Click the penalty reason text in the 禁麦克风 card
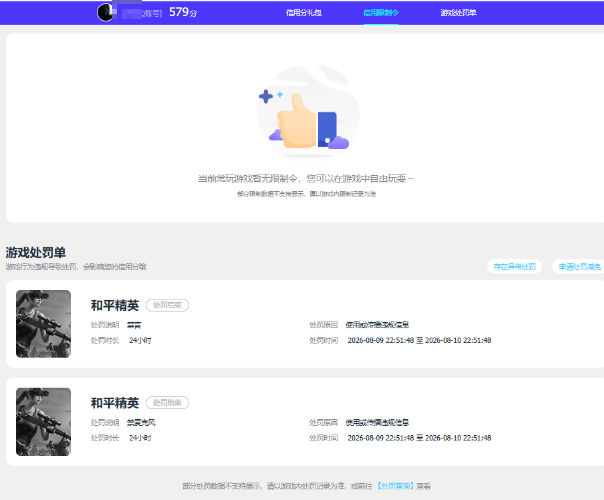Viewport: 604px width, 500px height. (377, 423)
